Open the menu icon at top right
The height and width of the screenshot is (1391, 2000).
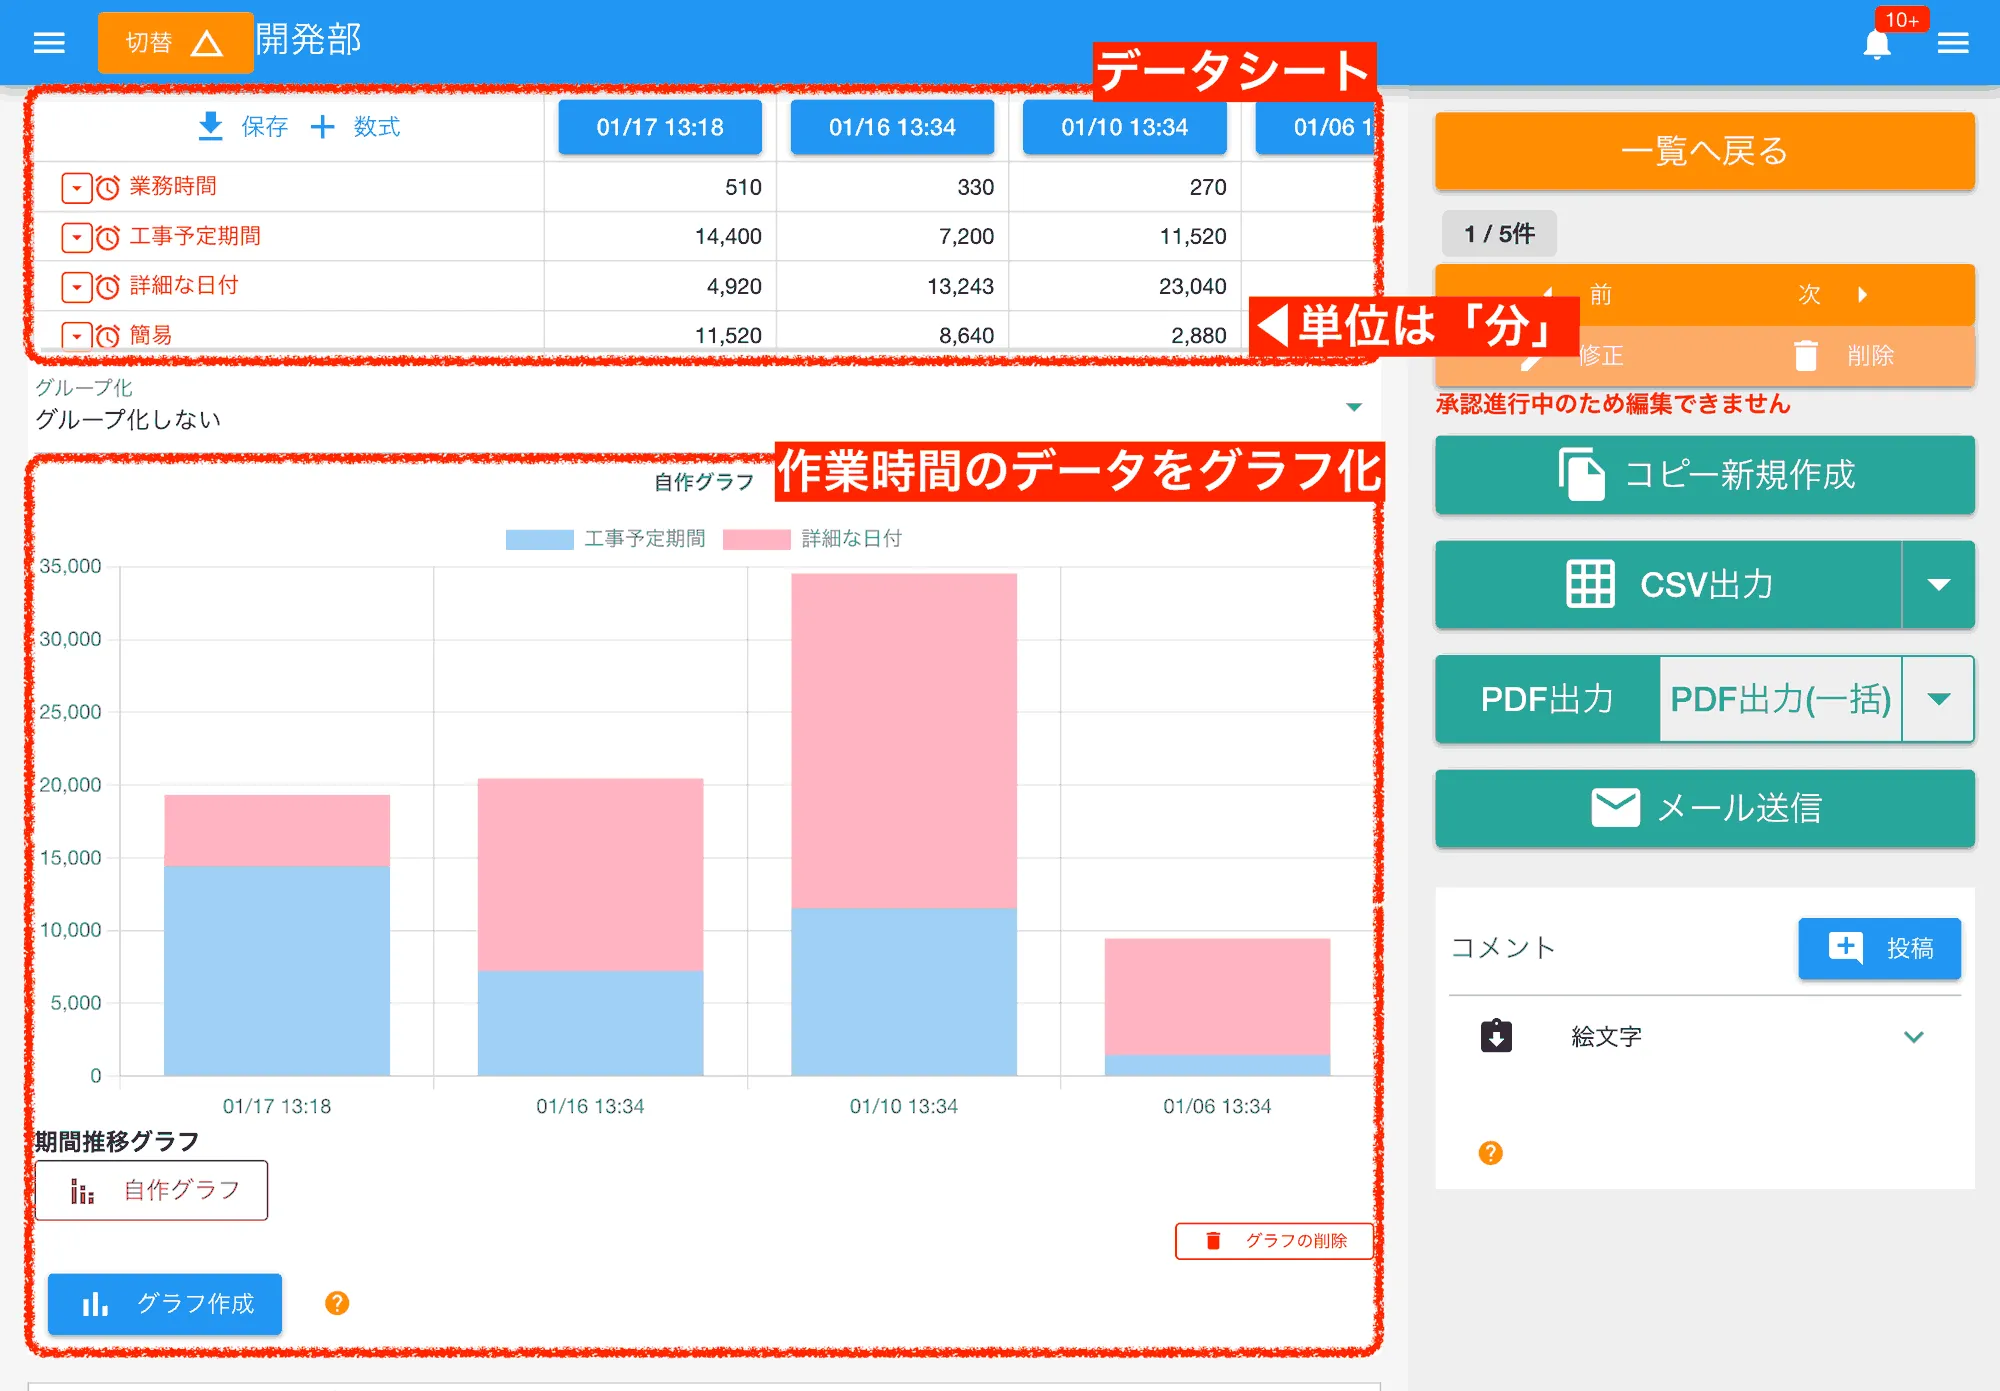coord(1954,42)
